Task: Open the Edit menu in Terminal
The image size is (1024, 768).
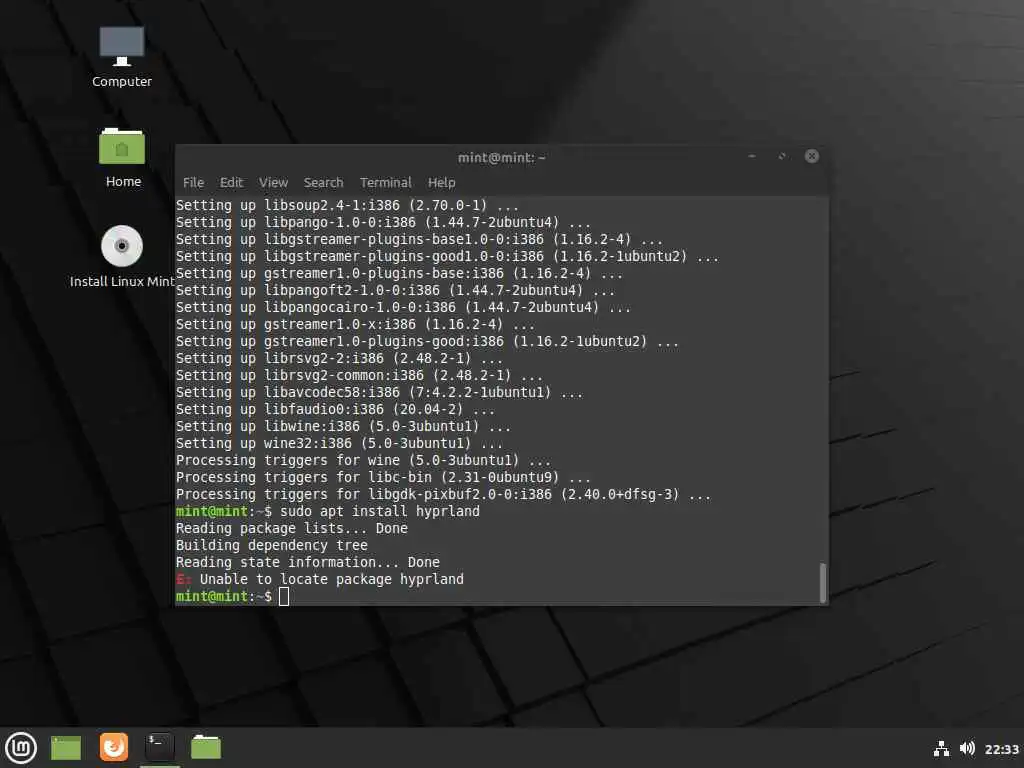Action: coord(231,183)
